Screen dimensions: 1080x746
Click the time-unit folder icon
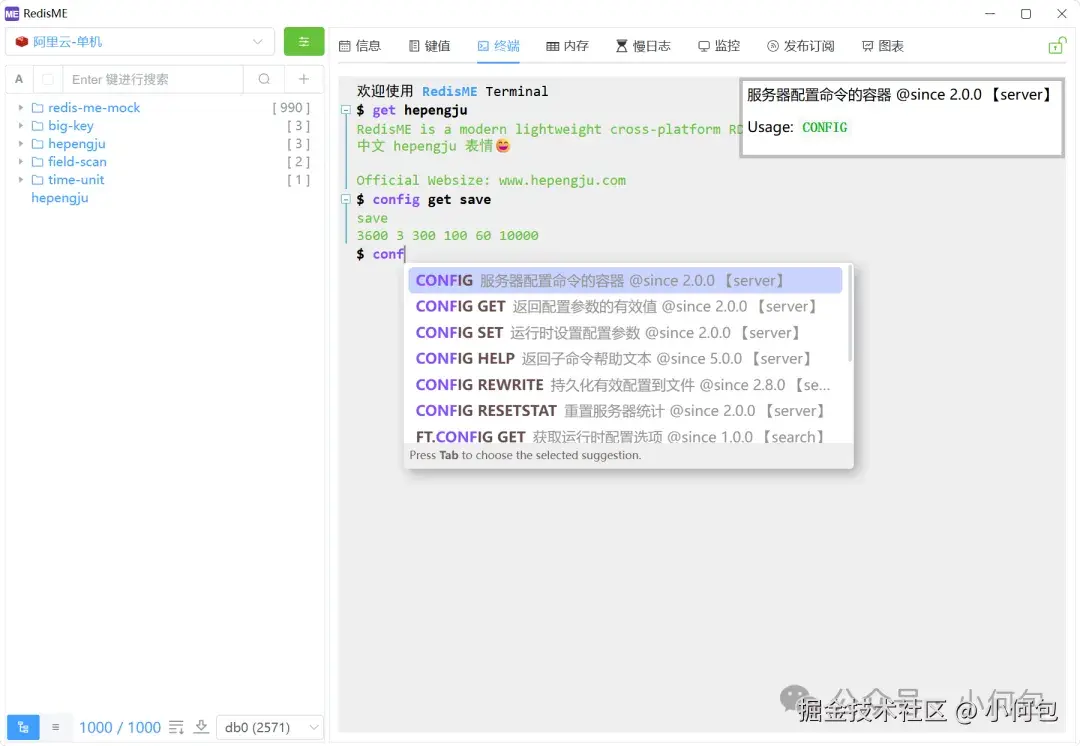(37, 179)
